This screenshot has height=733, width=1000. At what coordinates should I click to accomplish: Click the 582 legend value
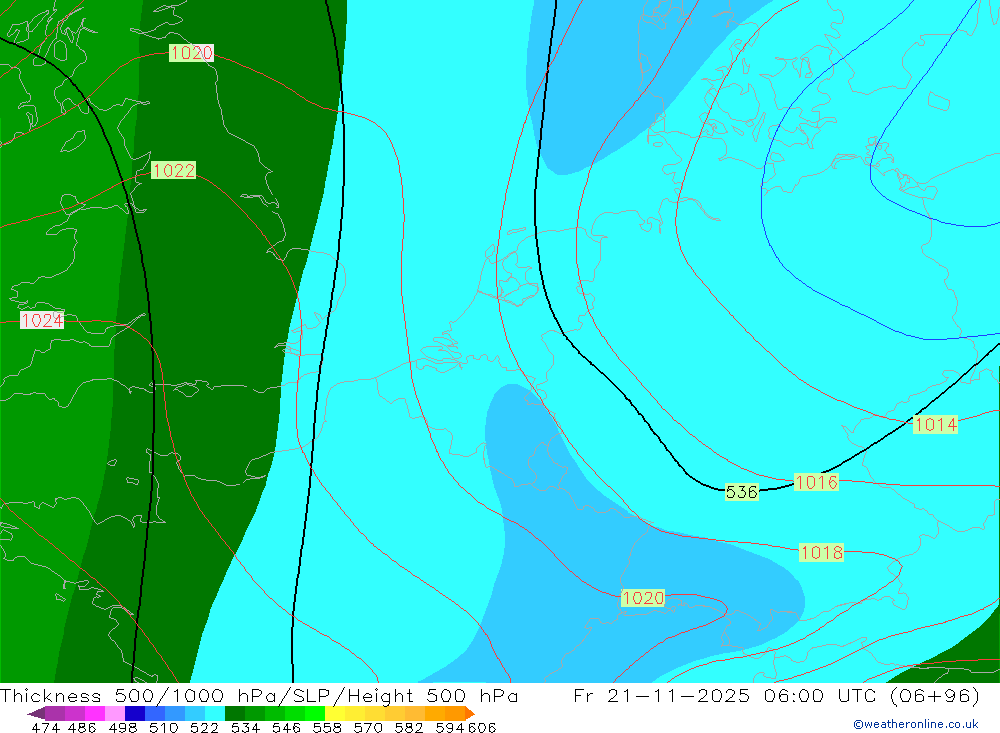pos(409,728)
